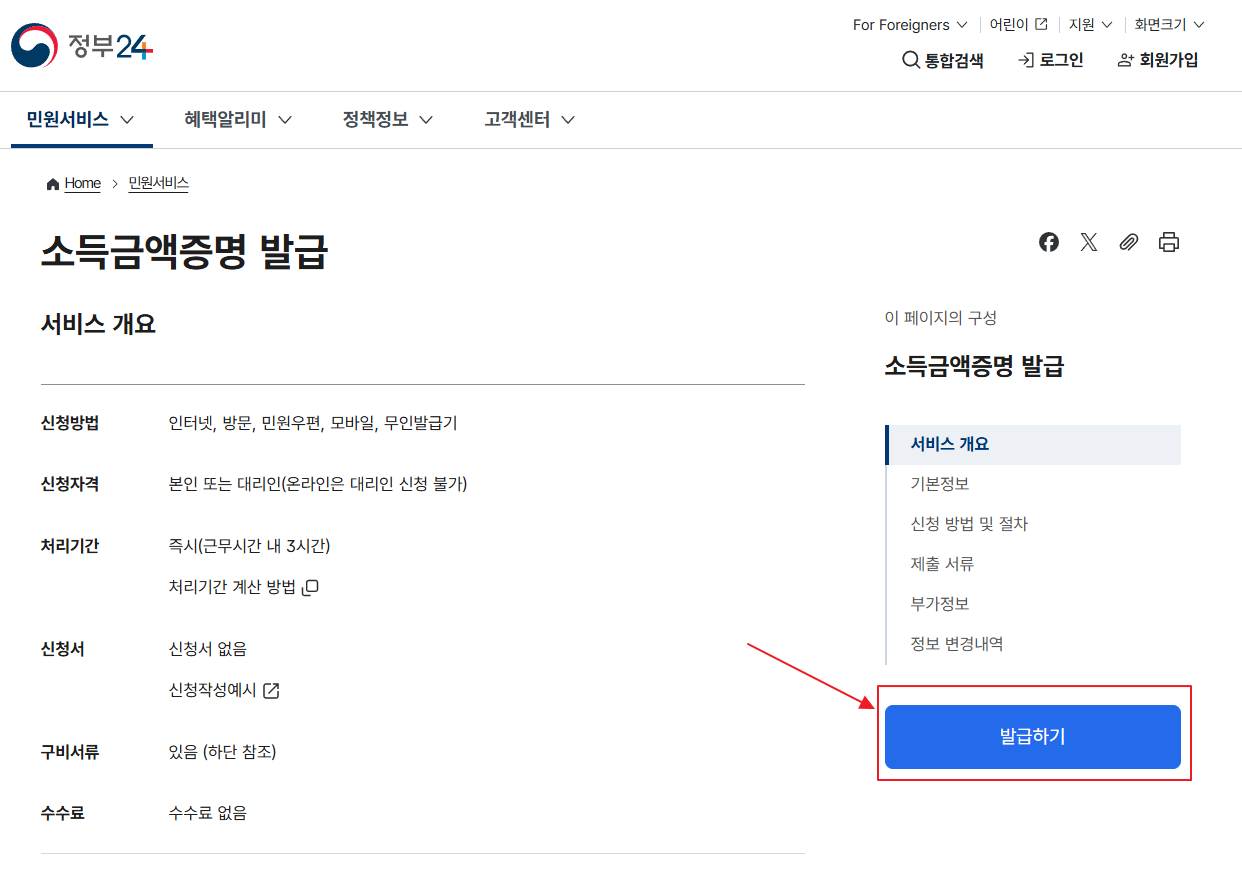Viewport: 1242px width, 894px height.
Task: Click text 즉시(근무시간 내 3시간)
Action: click(x=250, y=546)
